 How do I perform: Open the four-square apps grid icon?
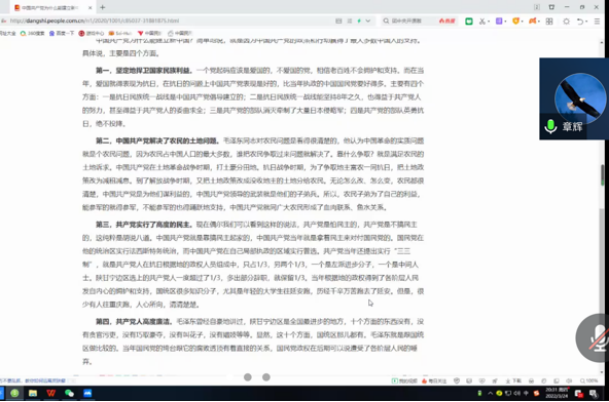[549, 21]
